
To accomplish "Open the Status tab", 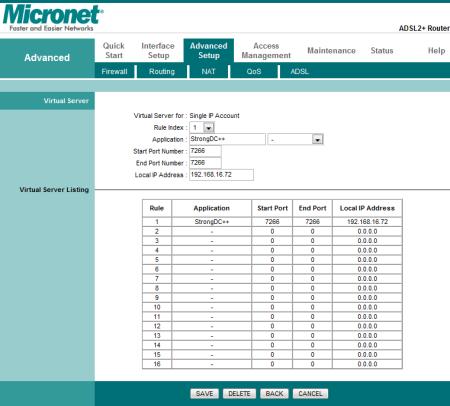I will point(382,51).
